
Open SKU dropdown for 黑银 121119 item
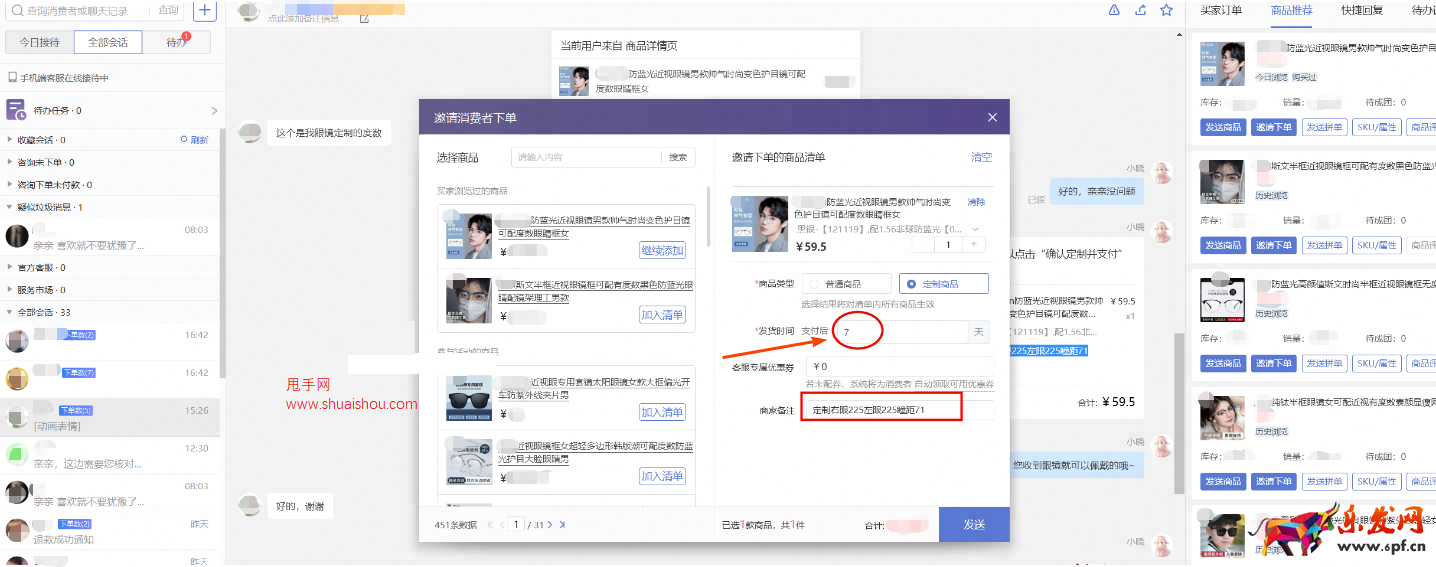click(x=976, y=229)
